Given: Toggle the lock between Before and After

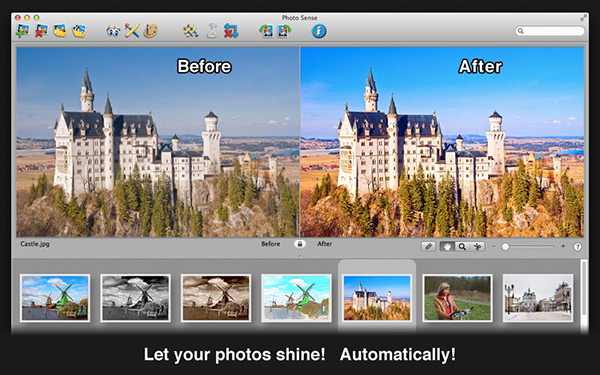Looking at the screenshot, I should [300, 244].
